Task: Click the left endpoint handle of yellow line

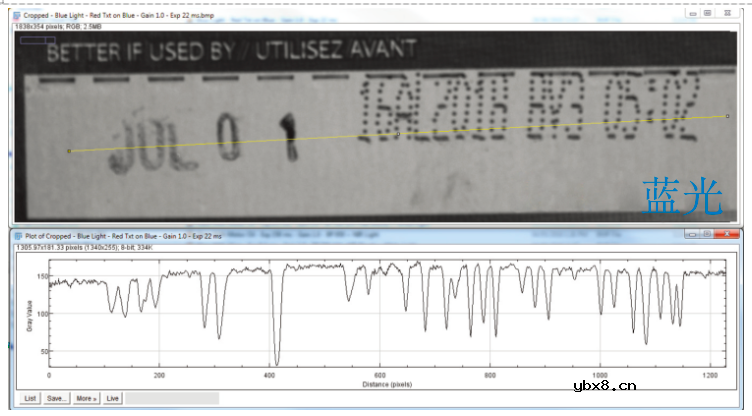Action: click(x=68, y=151)
